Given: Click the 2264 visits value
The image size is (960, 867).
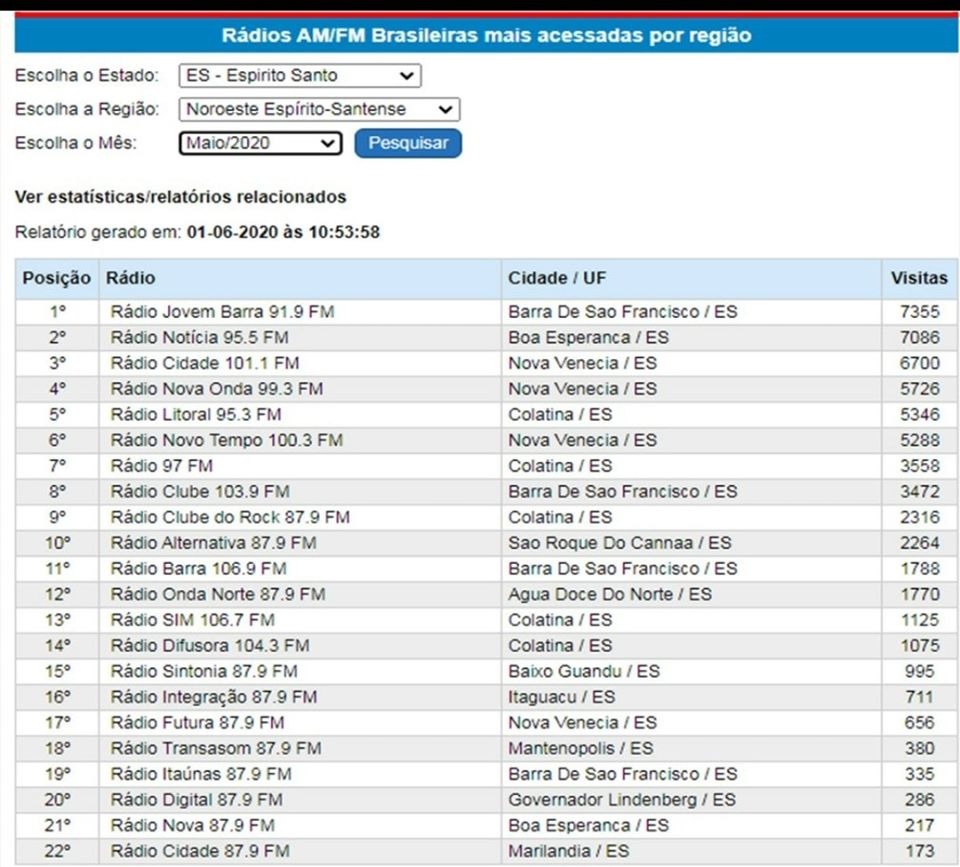Looking at the screenshot, I should point(920,543).
